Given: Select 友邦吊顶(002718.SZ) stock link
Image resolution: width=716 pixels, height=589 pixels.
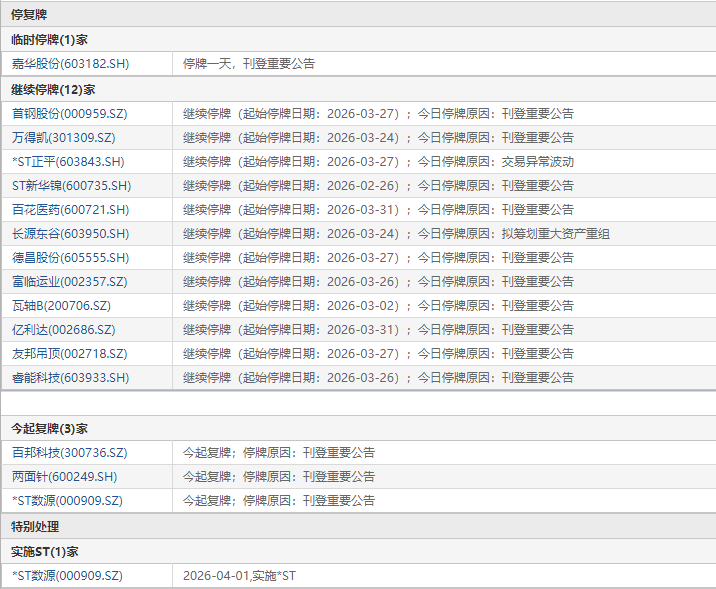Looking at the screenshot, I should [x=69, y=353].
